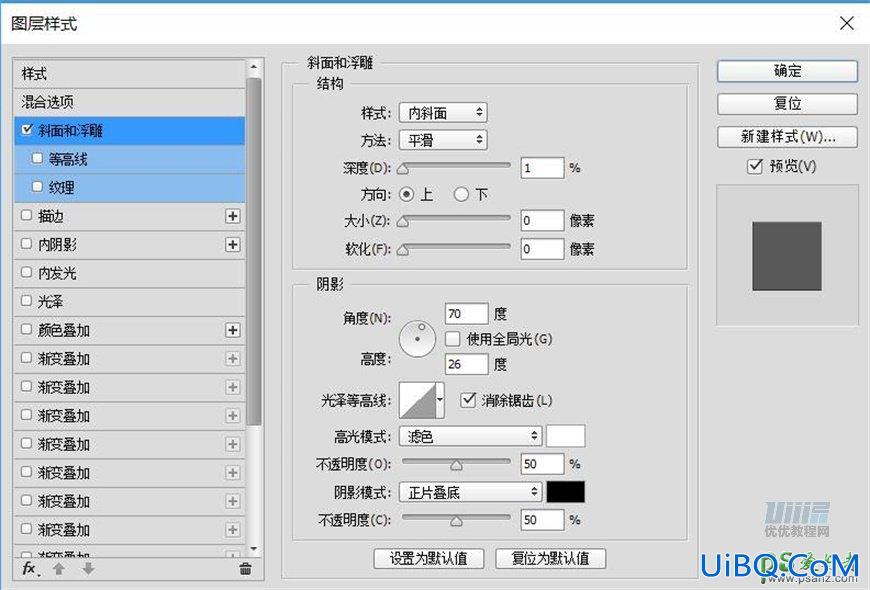Enable the 内发光 checkbox
870x590 pixels.
26,272
